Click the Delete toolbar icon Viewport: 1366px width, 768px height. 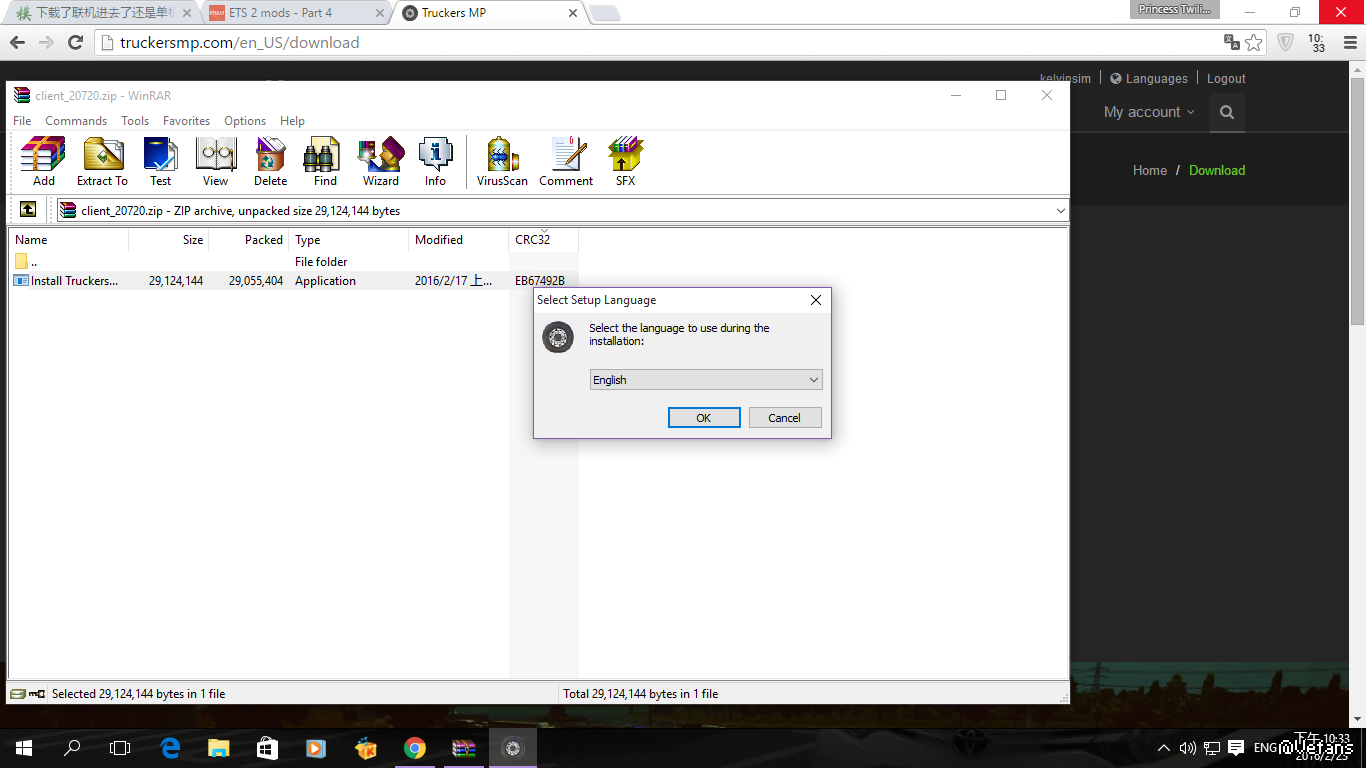pos(270,161)
